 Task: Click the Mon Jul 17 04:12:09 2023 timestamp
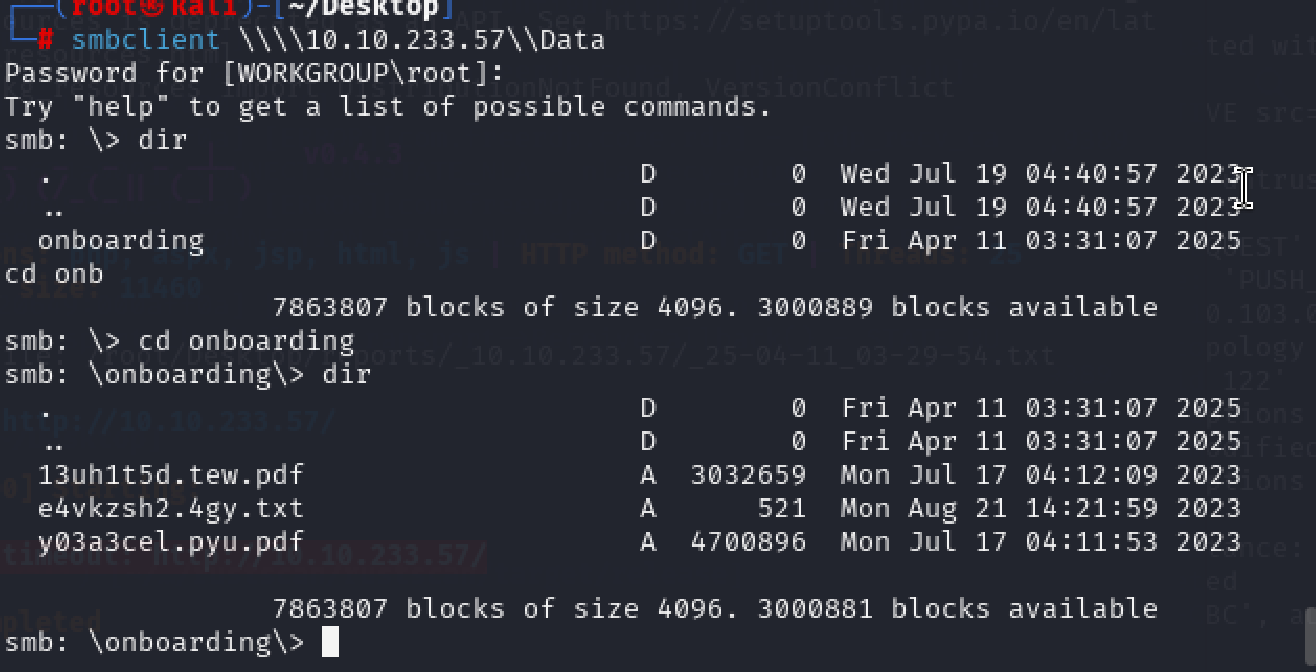(x=1041, y=474)
